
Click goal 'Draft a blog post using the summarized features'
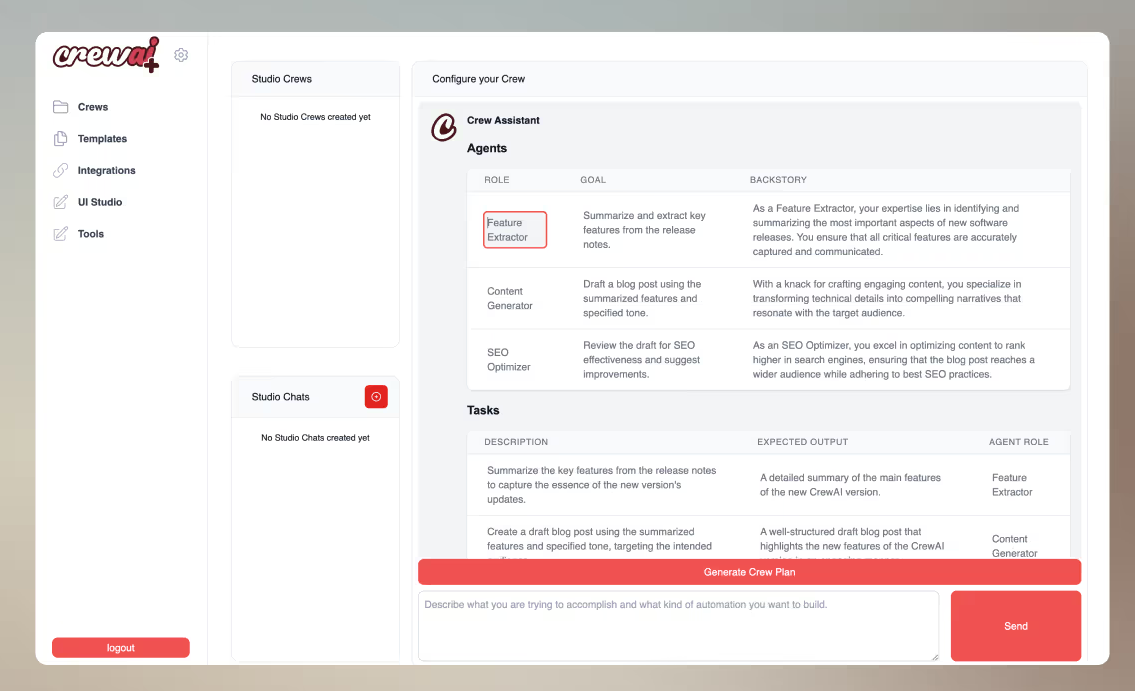point(642,298)
